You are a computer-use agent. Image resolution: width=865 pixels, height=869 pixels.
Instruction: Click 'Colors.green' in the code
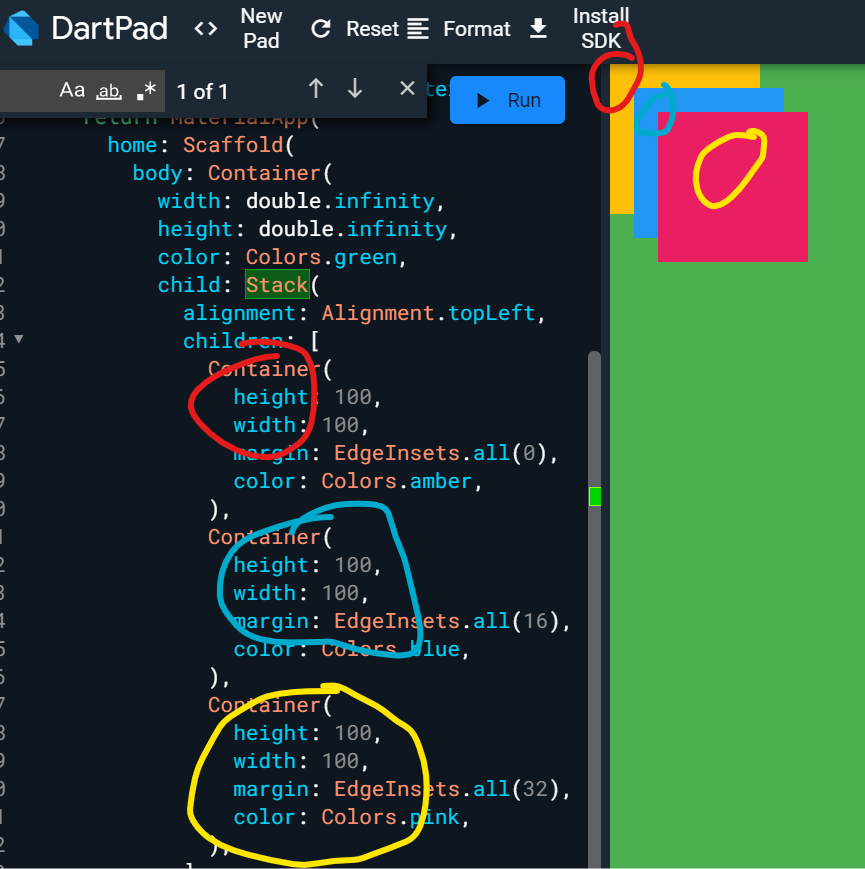pyautogui.click(x=321, y=257)
